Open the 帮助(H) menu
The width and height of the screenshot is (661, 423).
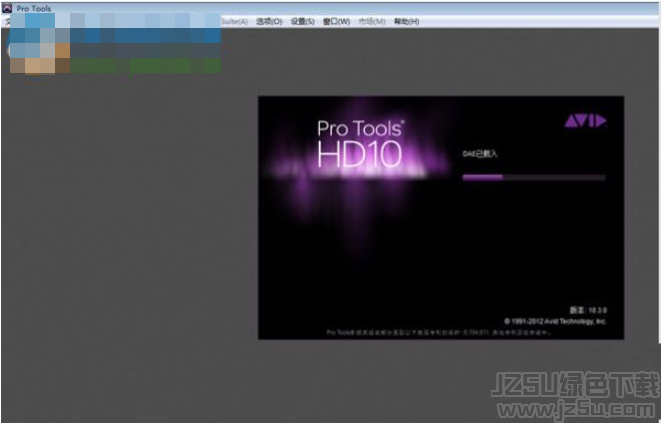click(406, 21)
